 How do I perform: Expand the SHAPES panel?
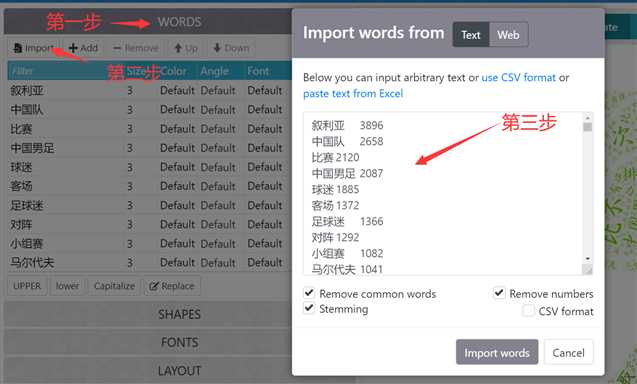pyautogui.click(x=179, y=314)
